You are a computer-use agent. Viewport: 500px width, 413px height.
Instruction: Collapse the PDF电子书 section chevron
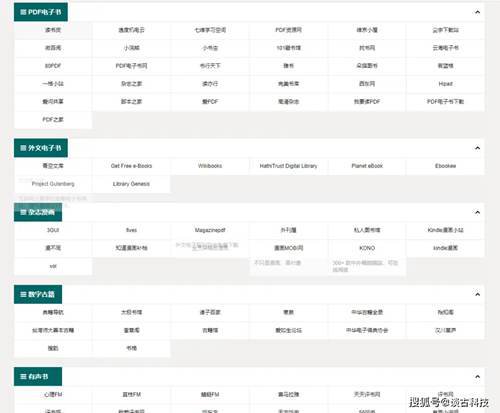tap(477, 12)
